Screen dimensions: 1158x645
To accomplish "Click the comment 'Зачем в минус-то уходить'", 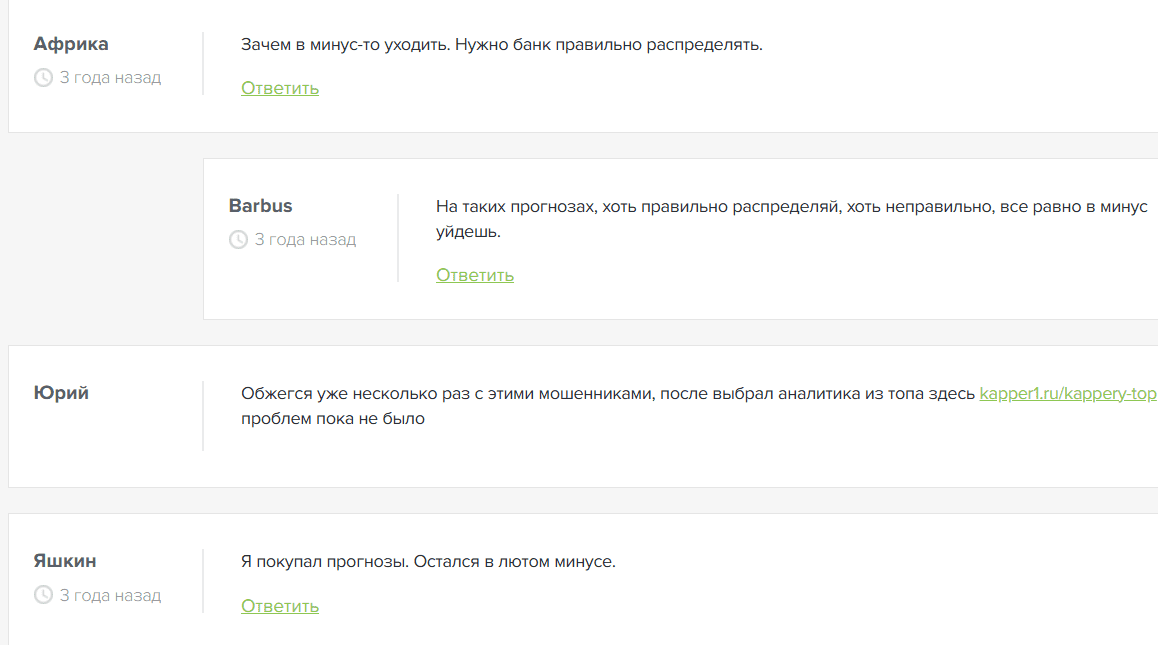I will coord(501,45).
